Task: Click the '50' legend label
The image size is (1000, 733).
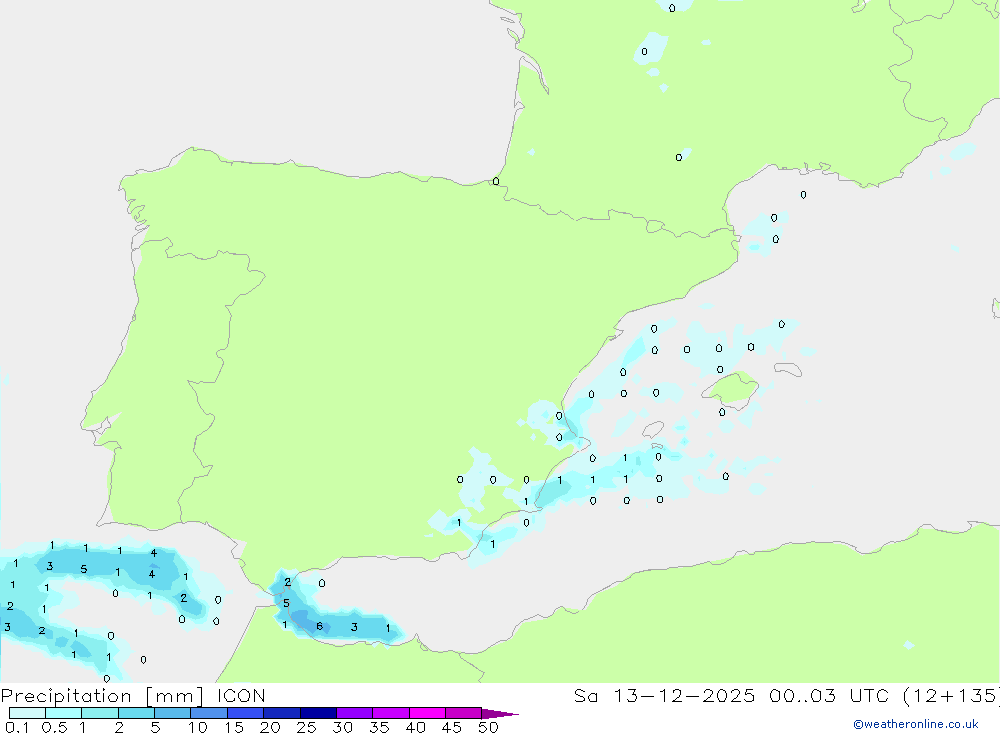Action: [488, 727]
